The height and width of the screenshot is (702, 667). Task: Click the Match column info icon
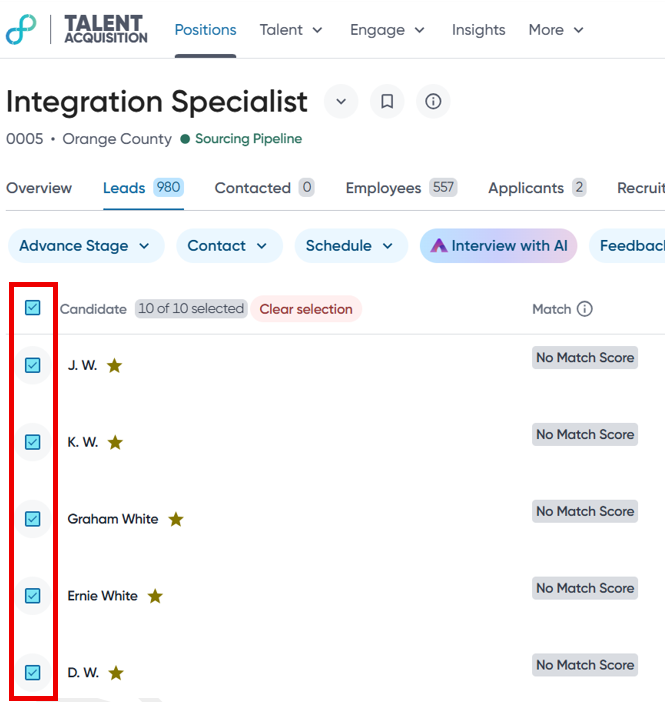point(585,309)
